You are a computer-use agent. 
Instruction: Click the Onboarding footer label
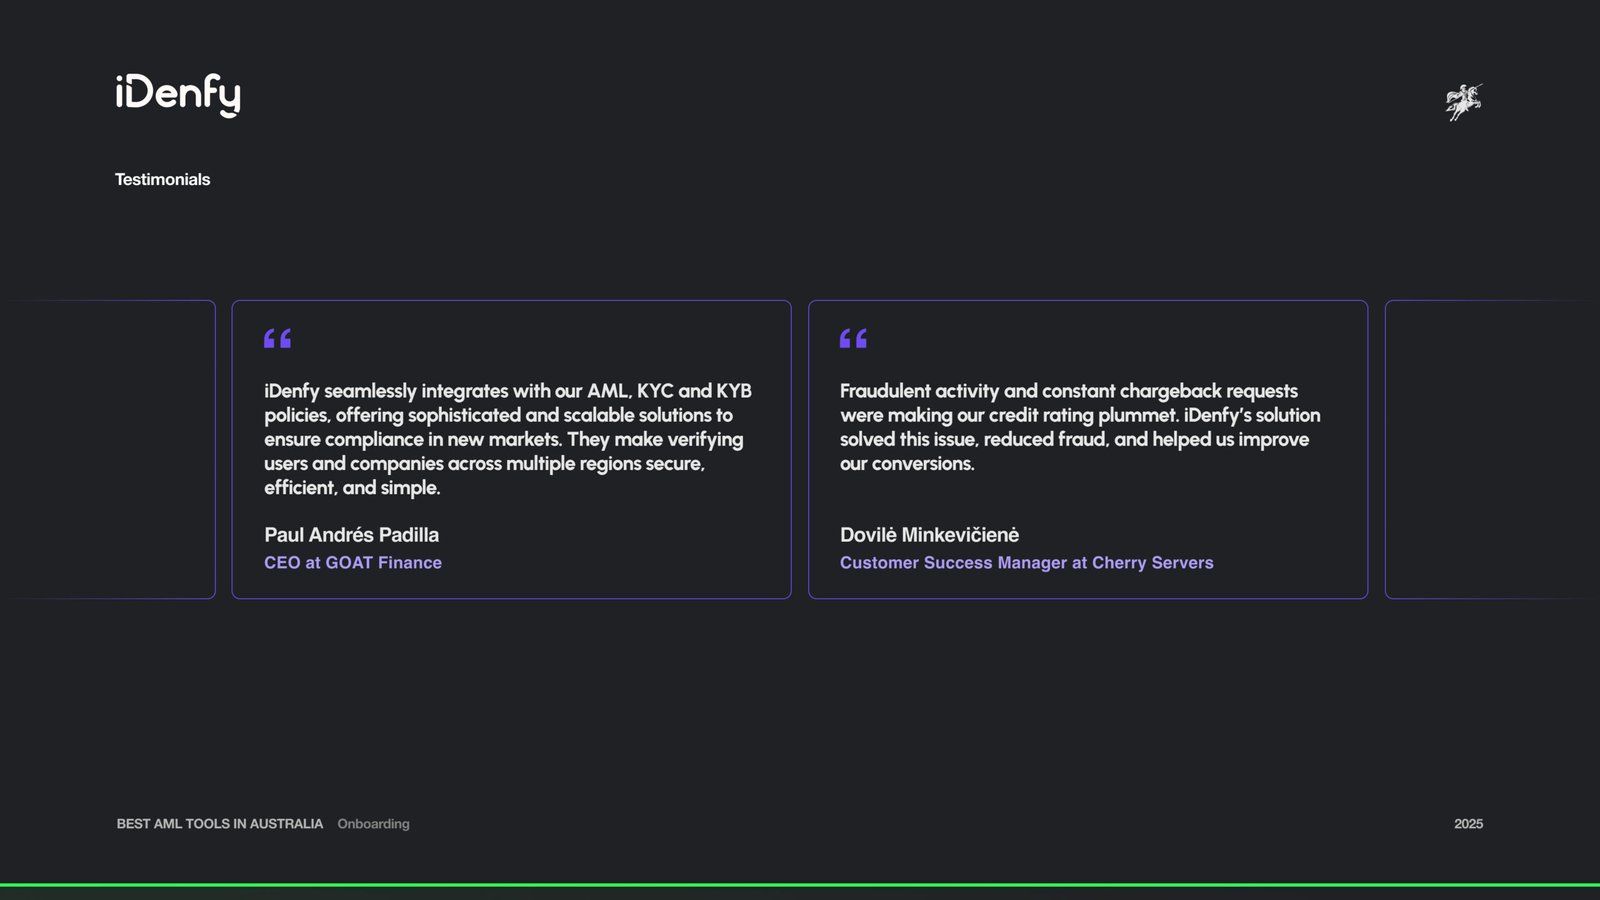(x=374, y=824)
